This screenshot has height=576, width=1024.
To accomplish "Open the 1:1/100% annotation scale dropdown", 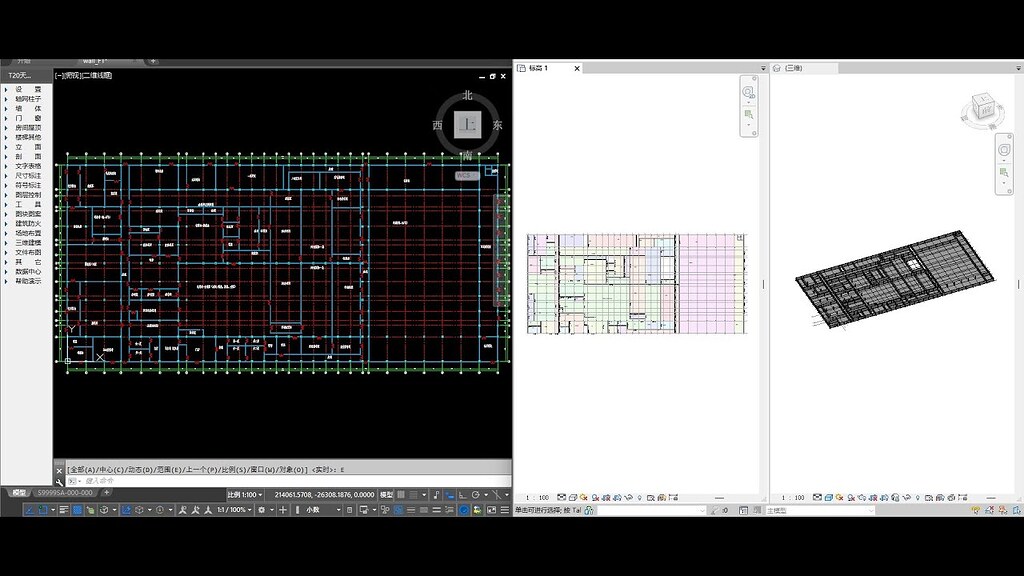I will pos(234,510).
